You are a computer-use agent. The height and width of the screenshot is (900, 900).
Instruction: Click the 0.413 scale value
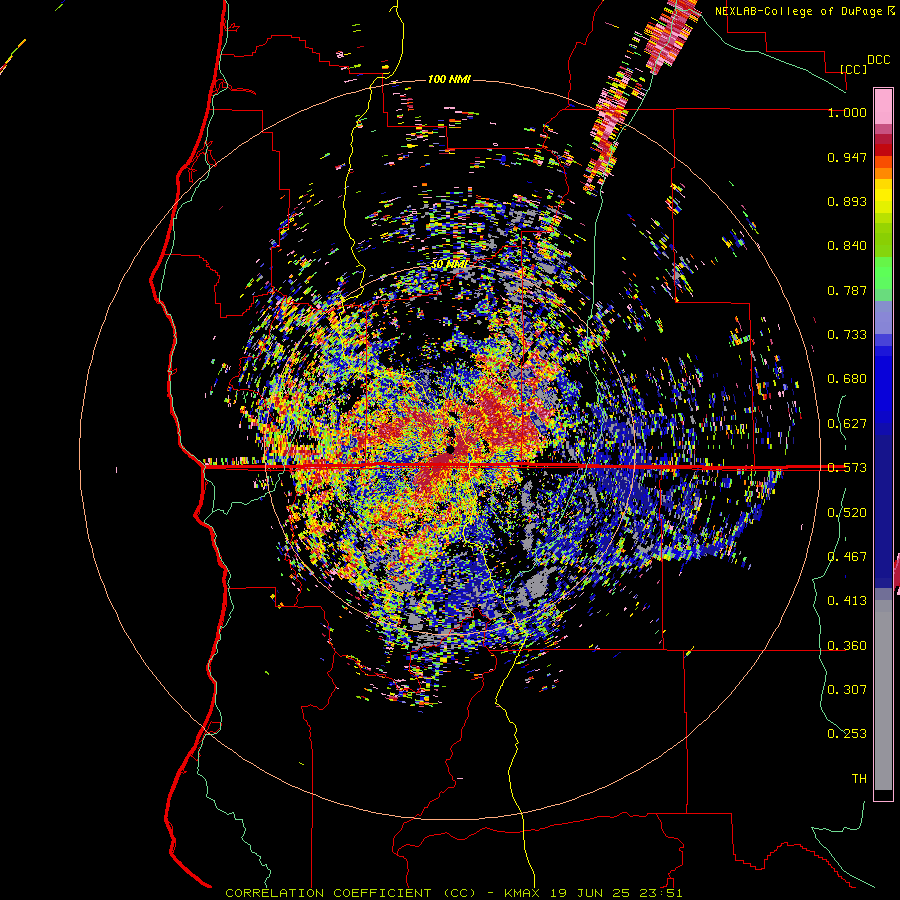(847, 601)
